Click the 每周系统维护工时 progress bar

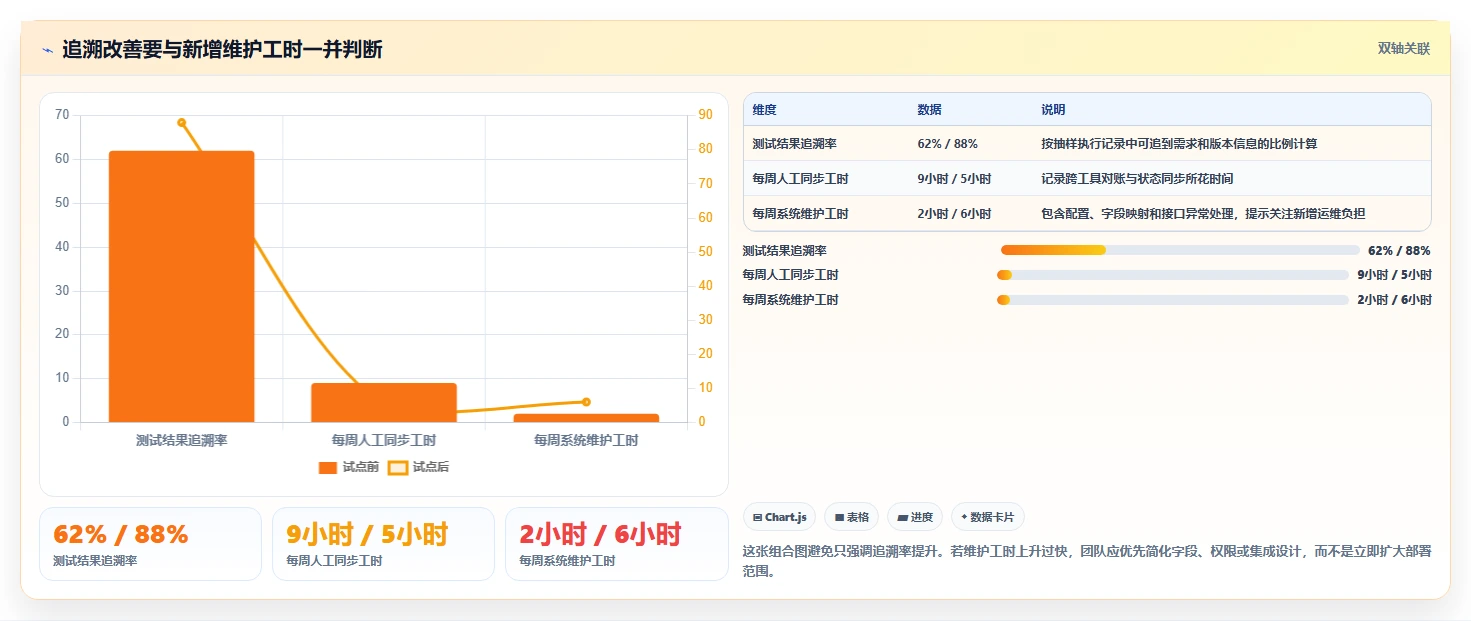[x=1173, y=300]
